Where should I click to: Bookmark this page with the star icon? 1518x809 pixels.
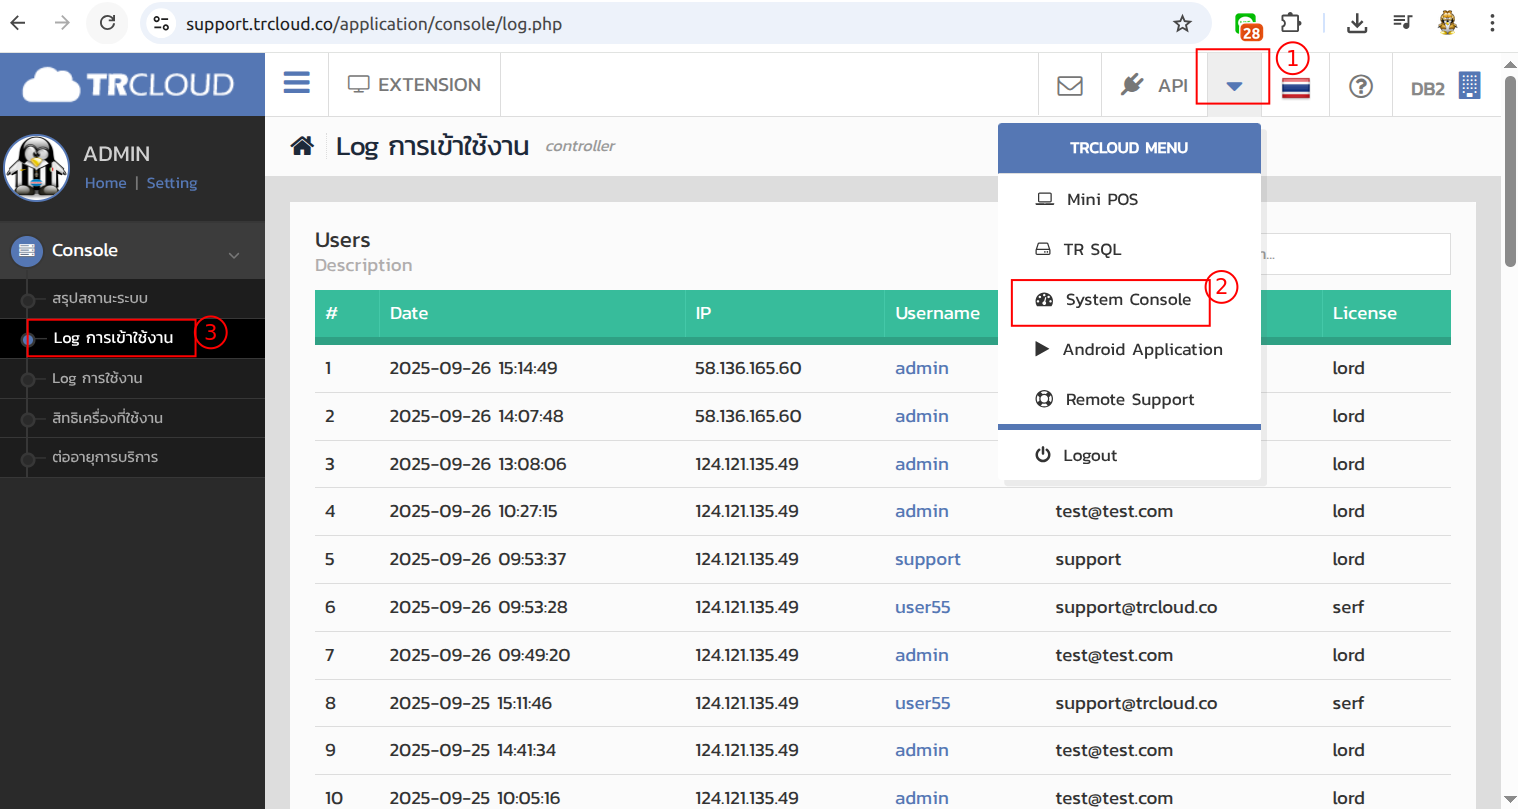pyautogui.click(x=1182, y=24)
